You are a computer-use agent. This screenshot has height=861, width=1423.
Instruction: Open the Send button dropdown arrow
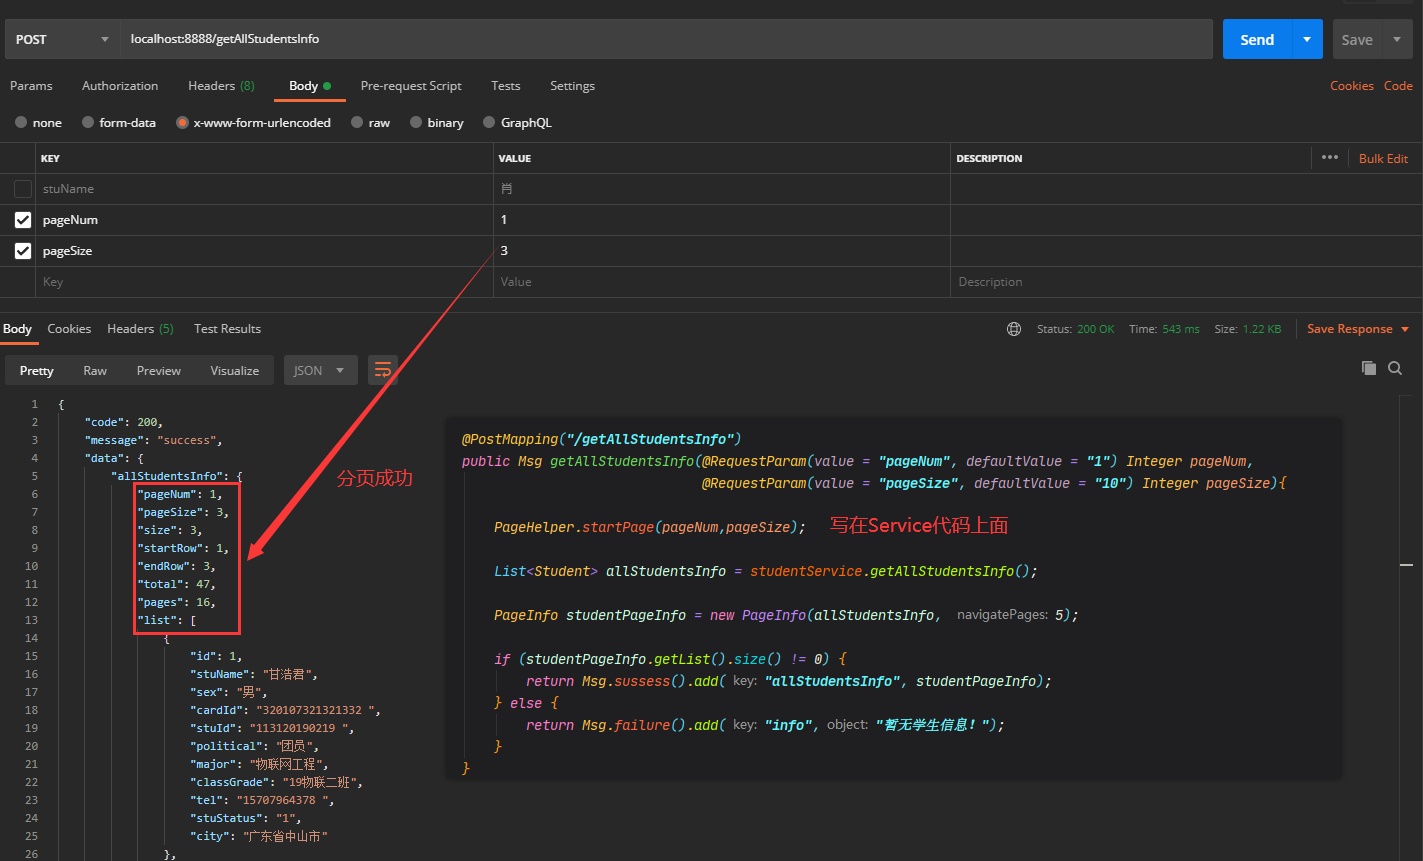(x=1306, y=39)
